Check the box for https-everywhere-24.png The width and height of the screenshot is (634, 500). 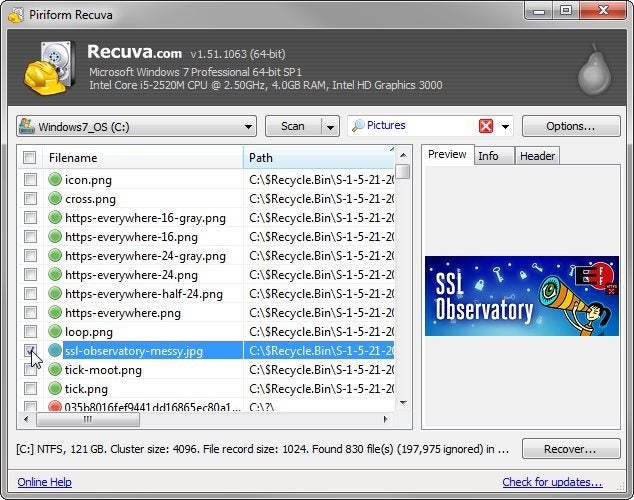click(x=30, y=274)
